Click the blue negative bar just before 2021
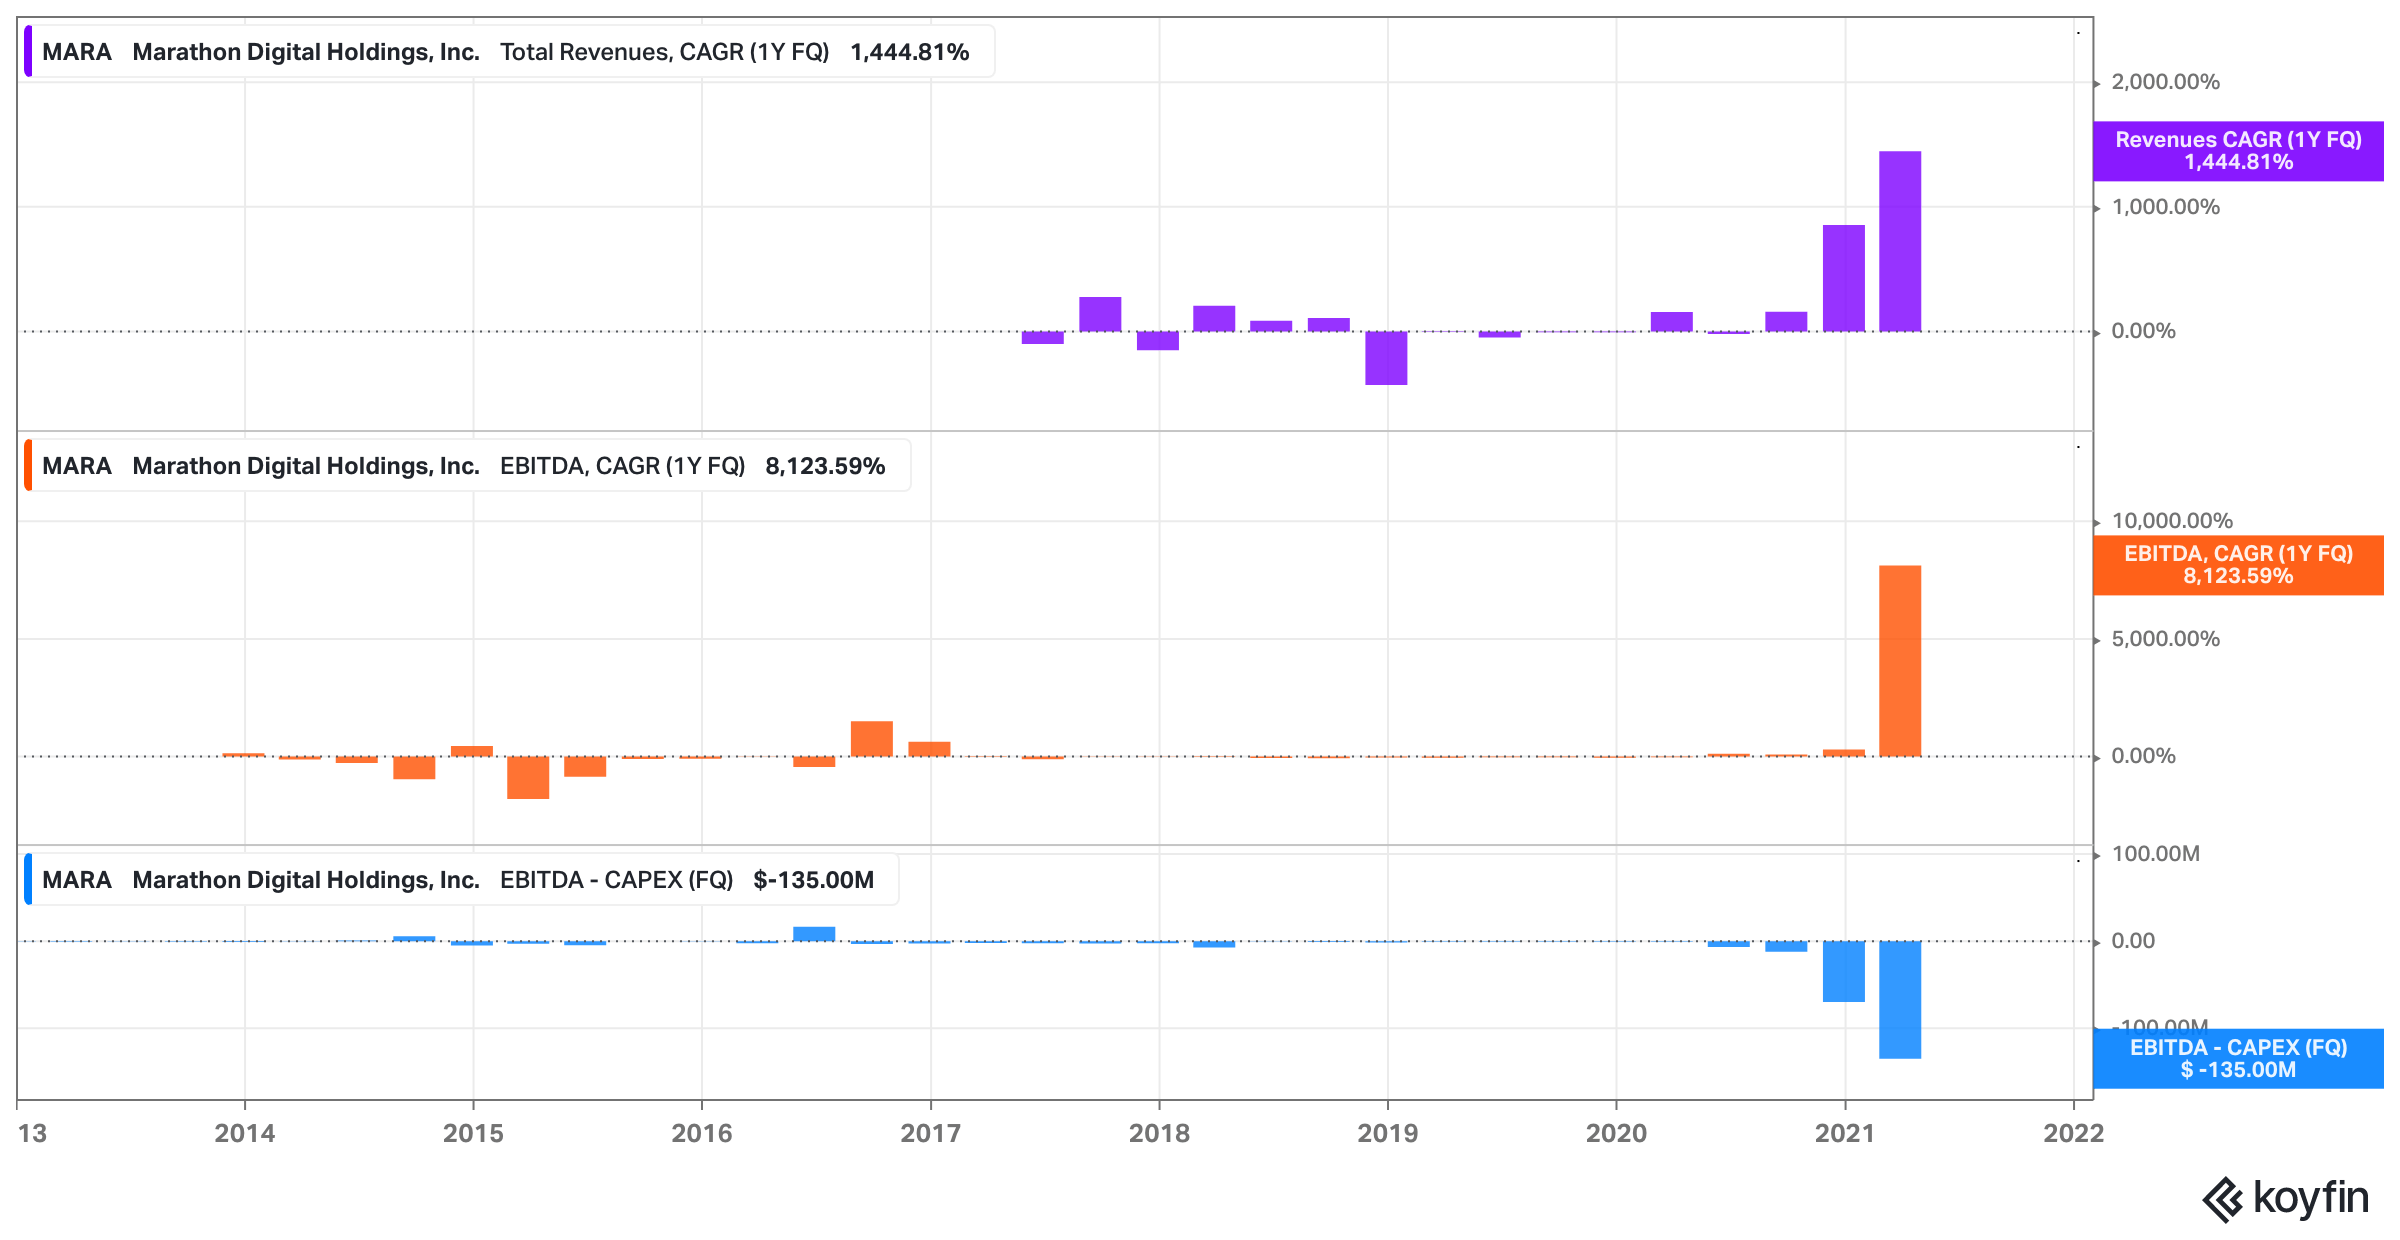The height and width of the screenshot is (1240, 2400). click(x=1844, y=971)
